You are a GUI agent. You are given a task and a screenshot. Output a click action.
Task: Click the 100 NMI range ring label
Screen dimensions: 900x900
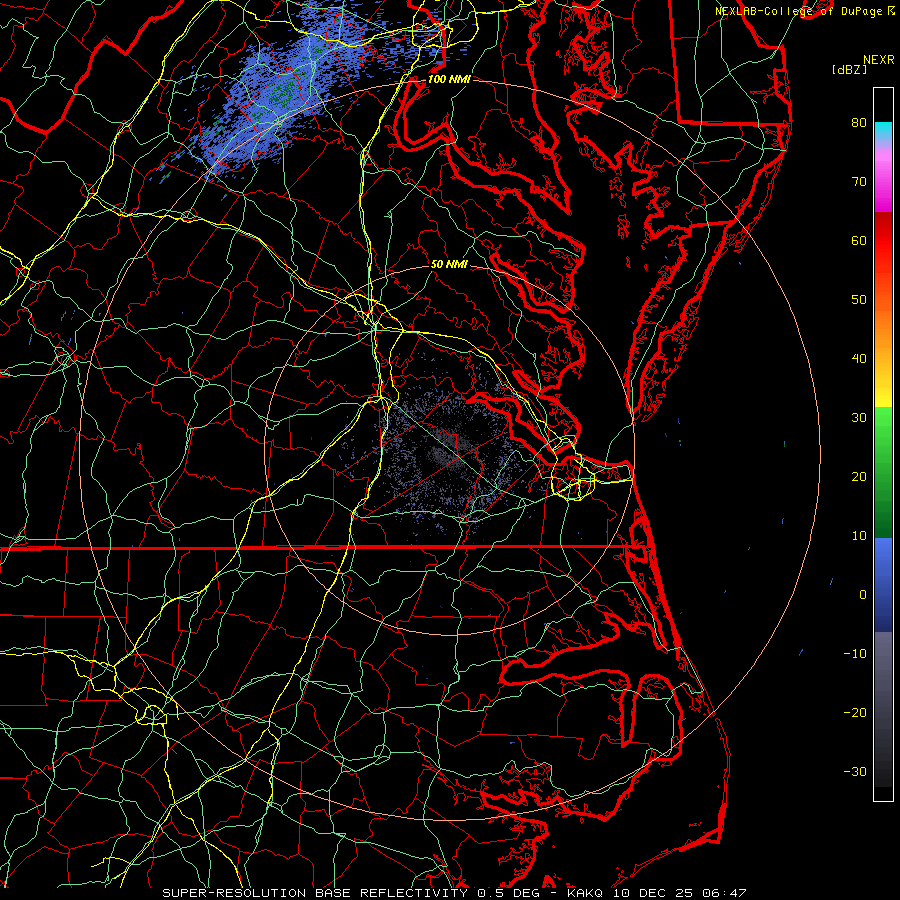pyautogui.click(x=449, y=79)
